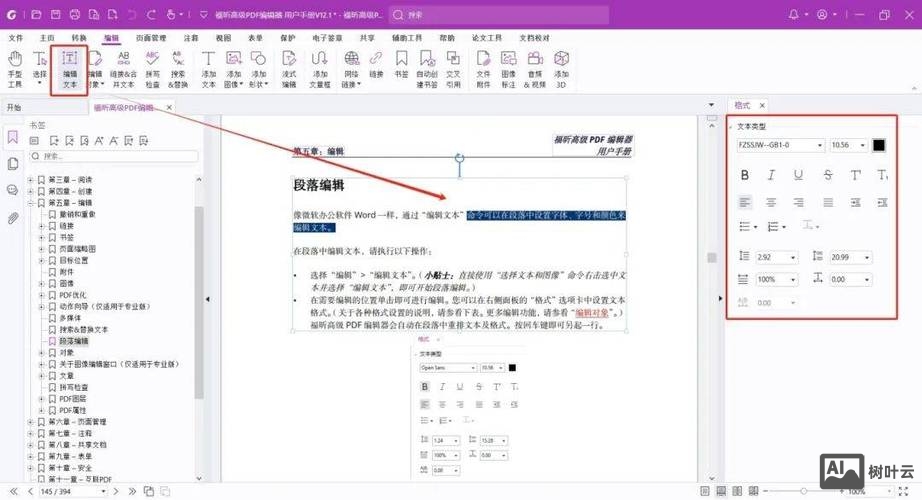Switch to the 页面管理 ribbon tab
The image size is (922, 500).
tap(151, 38)
